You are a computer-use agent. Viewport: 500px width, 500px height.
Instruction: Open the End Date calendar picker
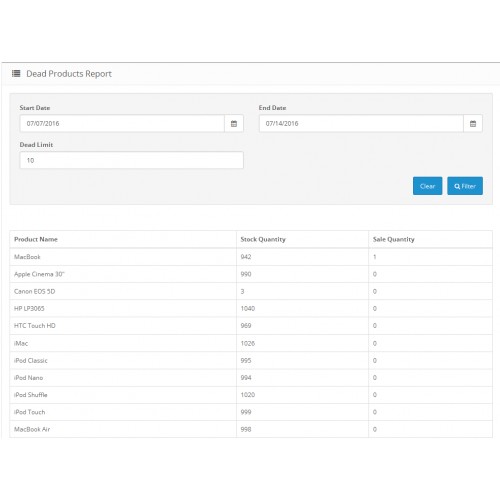473,124
